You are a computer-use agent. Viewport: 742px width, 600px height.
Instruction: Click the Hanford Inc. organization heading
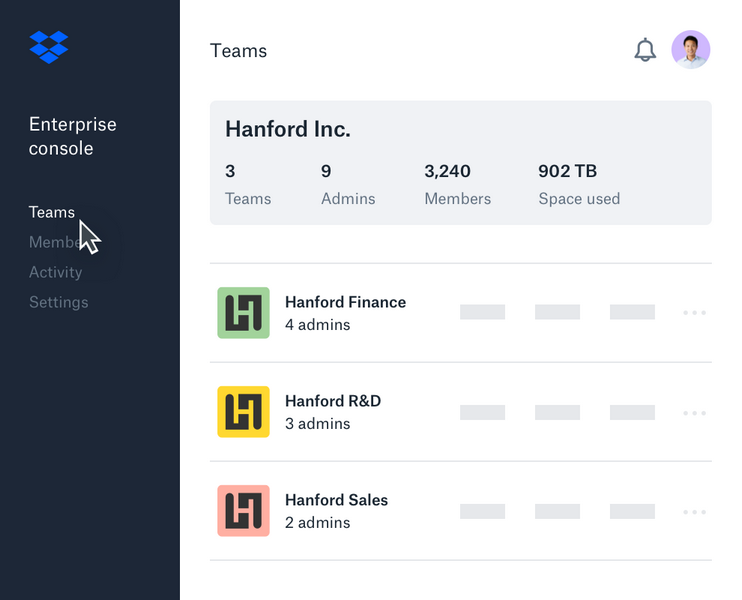pos(287,129)
